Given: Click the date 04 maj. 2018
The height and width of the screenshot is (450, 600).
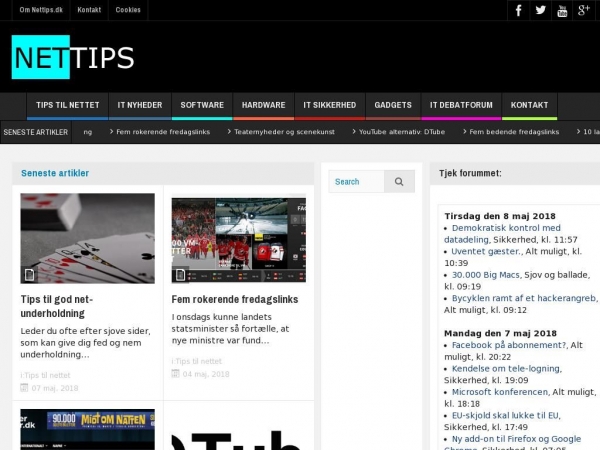Looking at the screenshot, I should tap(206, 374).
